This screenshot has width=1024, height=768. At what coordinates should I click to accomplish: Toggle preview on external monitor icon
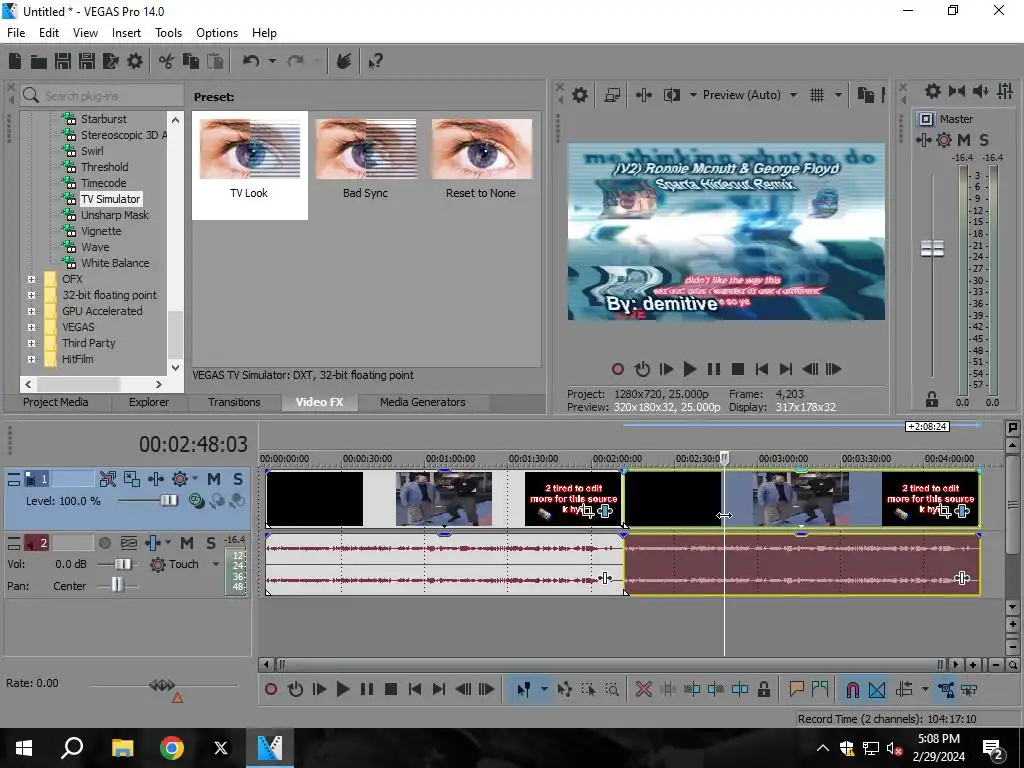[x=612, y=95]
